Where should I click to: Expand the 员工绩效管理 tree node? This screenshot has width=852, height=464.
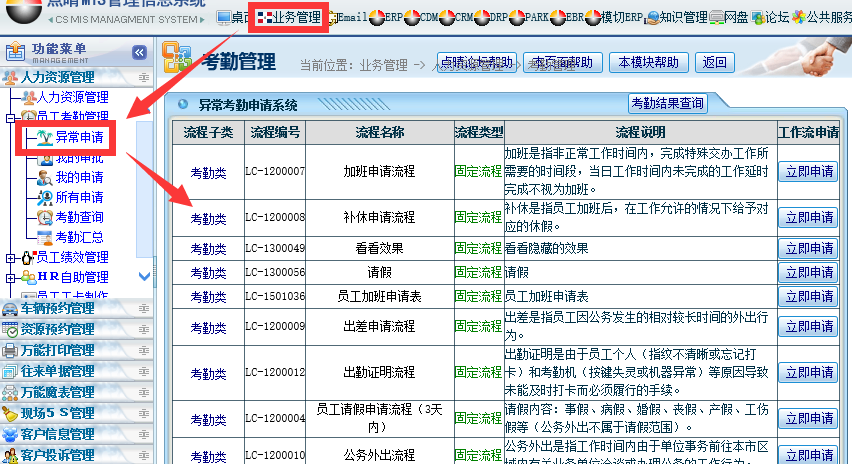(11, 258)
